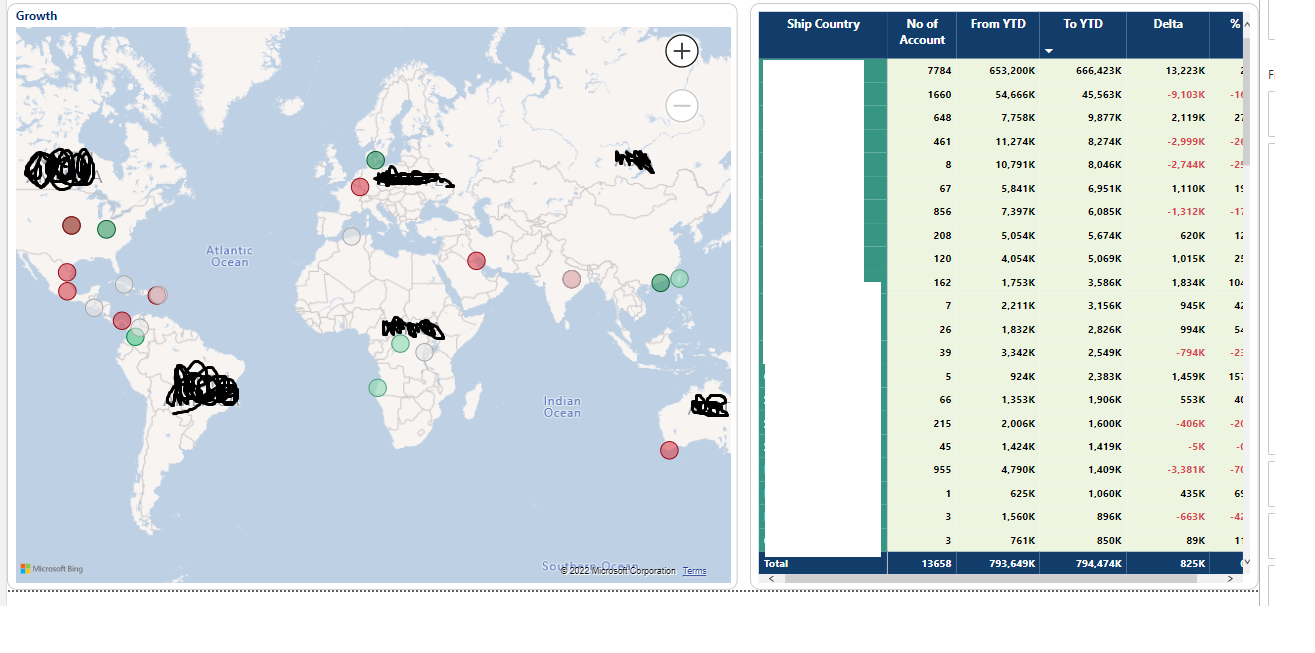Click the map zoom in plus button
The width and height of the screenshot is (1315, 653).
682,51
